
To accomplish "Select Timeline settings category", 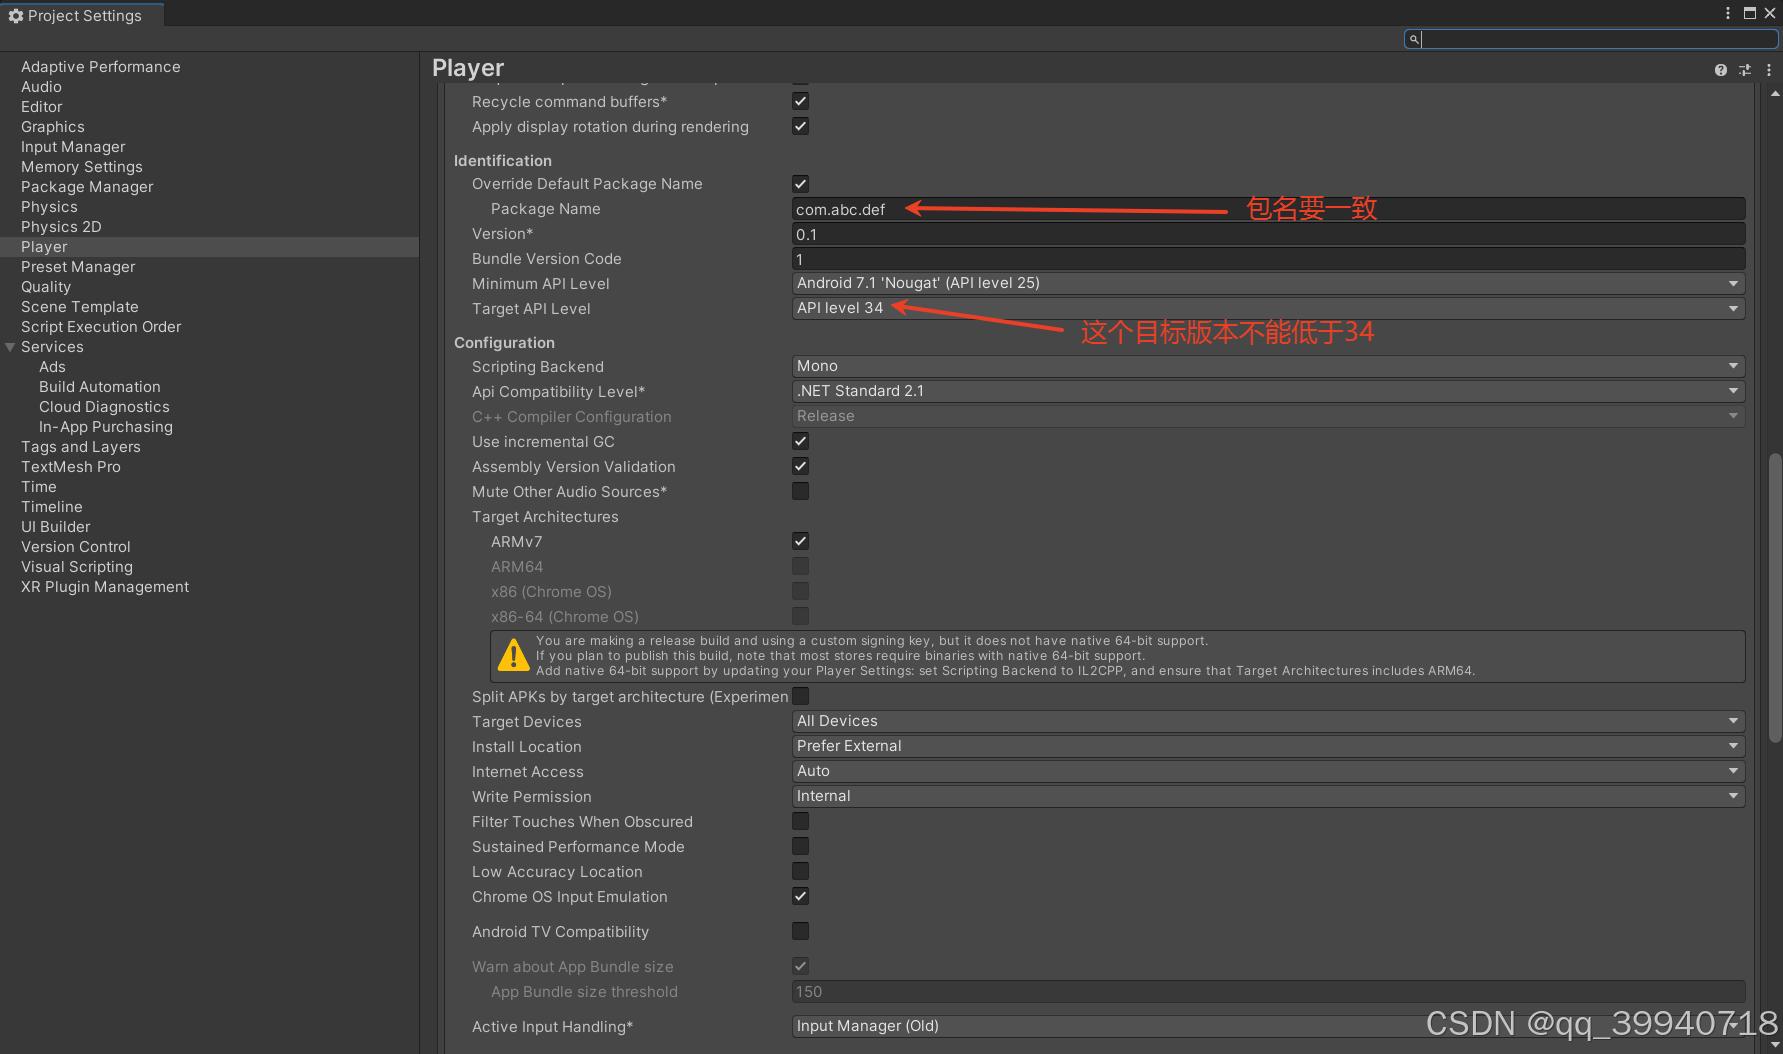I will click(52, 507).
